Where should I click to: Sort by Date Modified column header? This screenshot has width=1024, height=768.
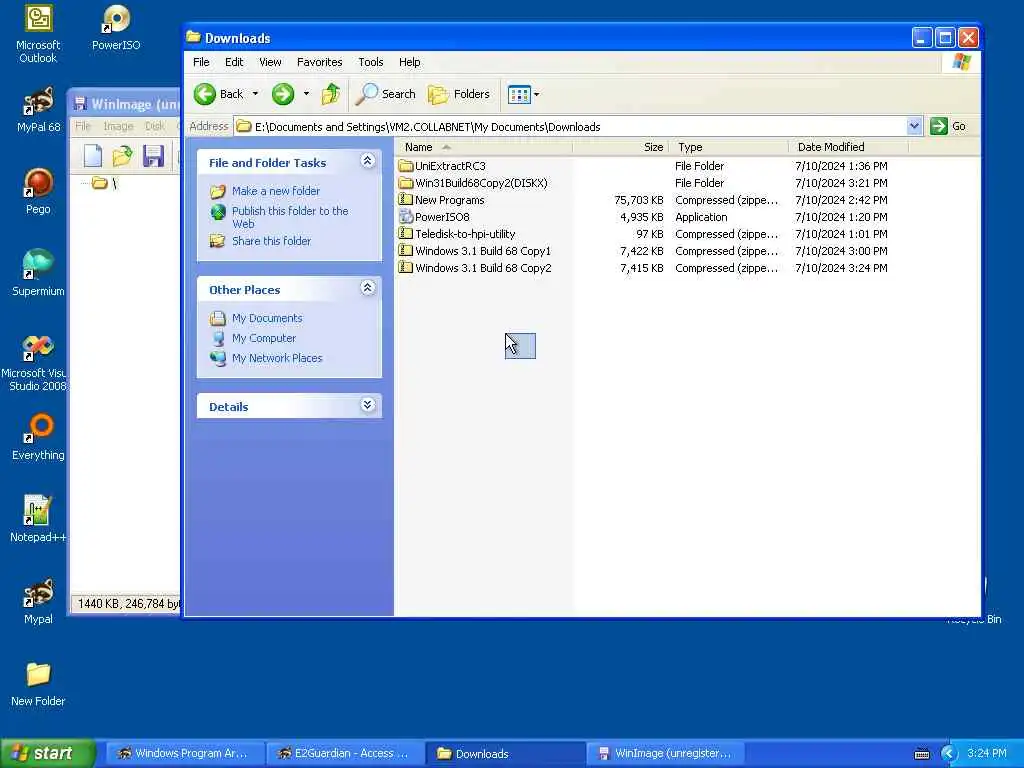tap(848, 147)
